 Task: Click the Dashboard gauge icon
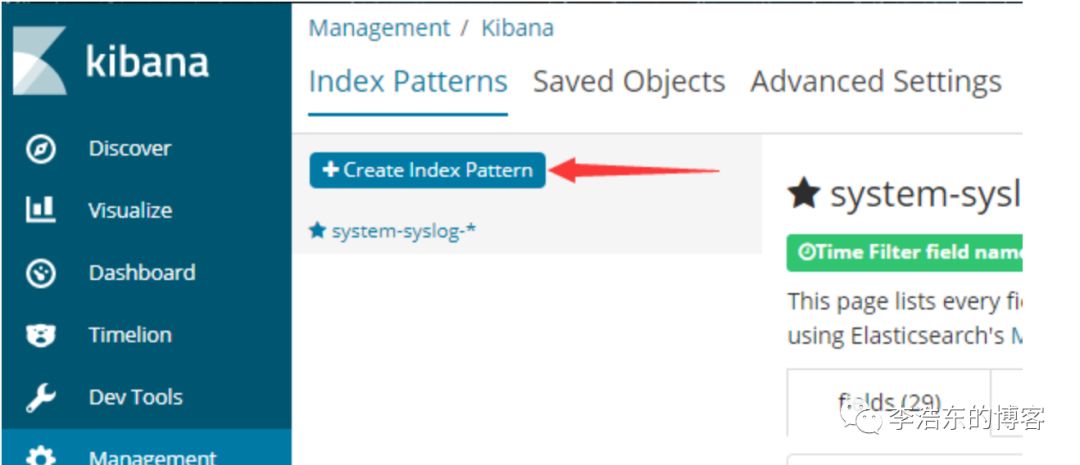coord(41,273)
